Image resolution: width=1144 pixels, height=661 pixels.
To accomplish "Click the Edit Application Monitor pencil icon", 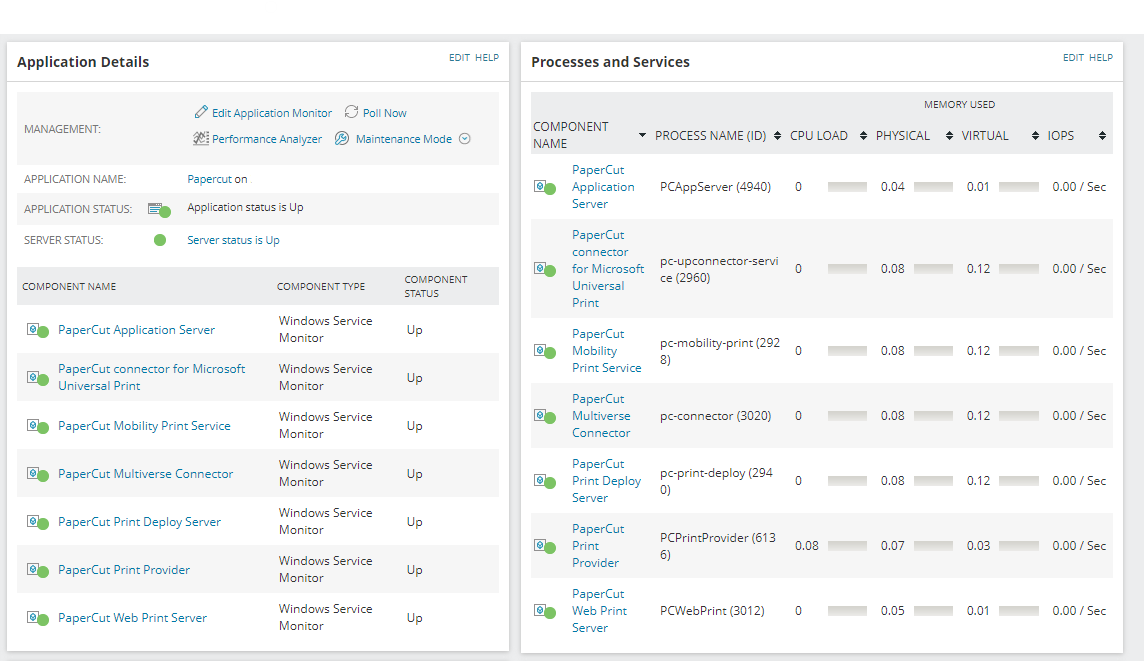I will click(201, 112).
